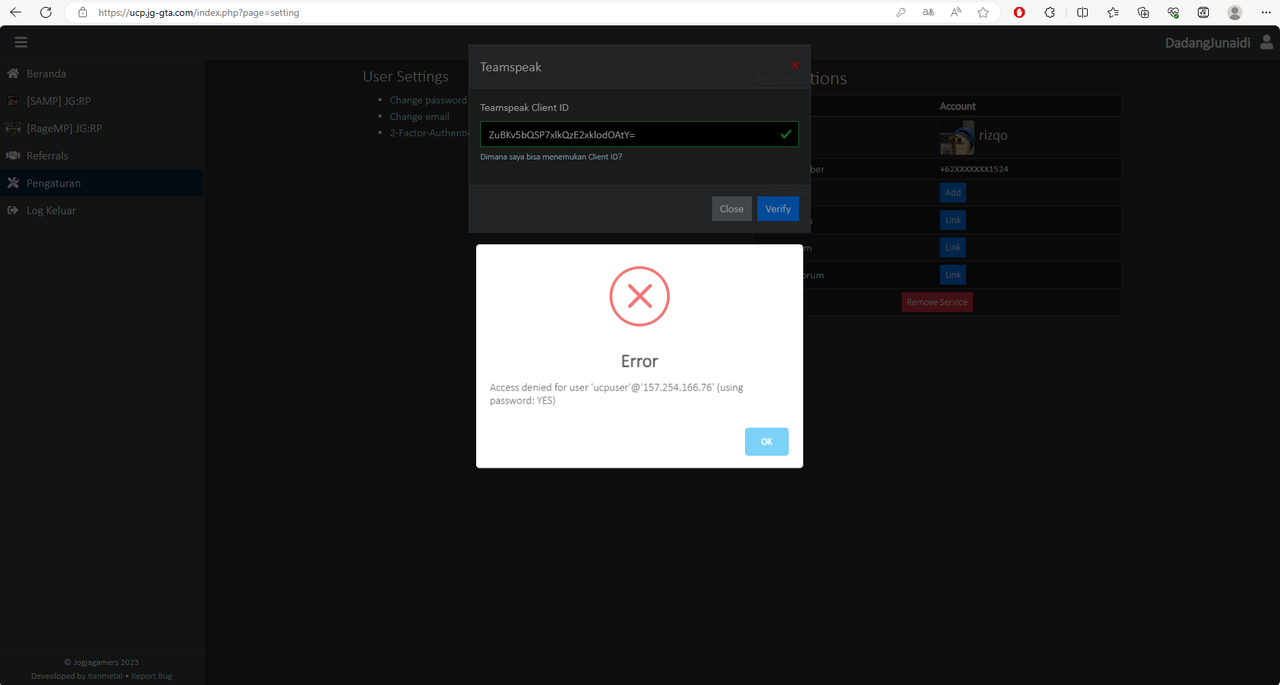Toggle the split screen icon
The width and height of the screenshot is (1280, 685).
point(1083,13)
